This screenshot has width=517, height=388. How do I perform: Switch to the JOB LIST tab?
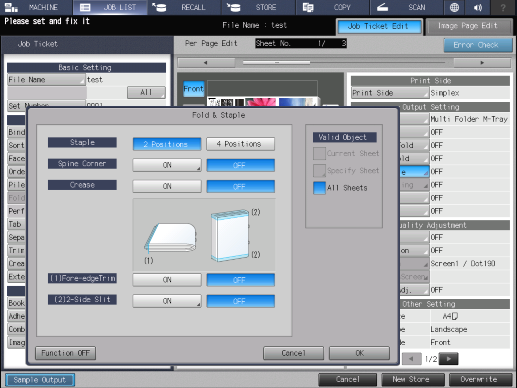pyautogui.click(x=110, y=7)
